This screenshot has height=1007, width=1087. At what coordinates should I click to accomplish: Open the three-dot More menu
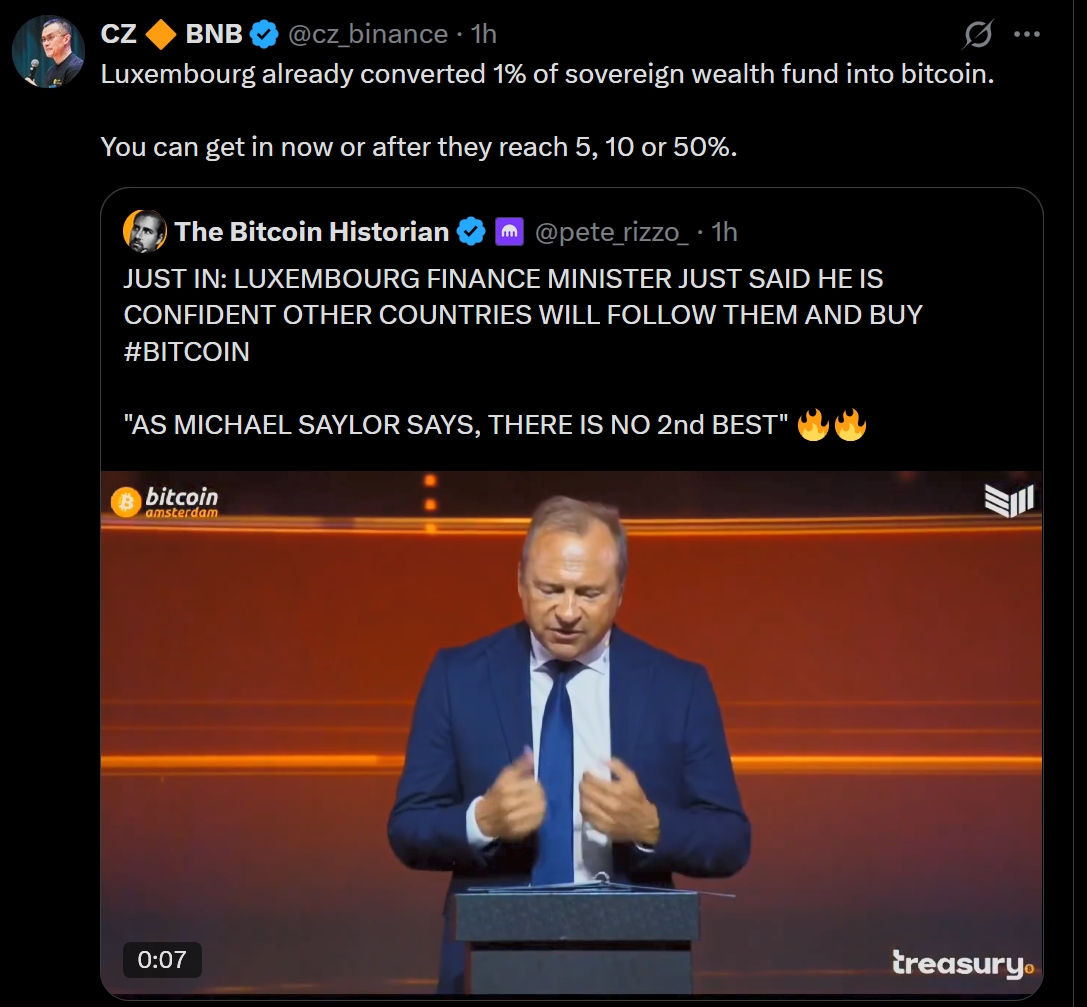pyautogui.click(x=1027, y=34)
